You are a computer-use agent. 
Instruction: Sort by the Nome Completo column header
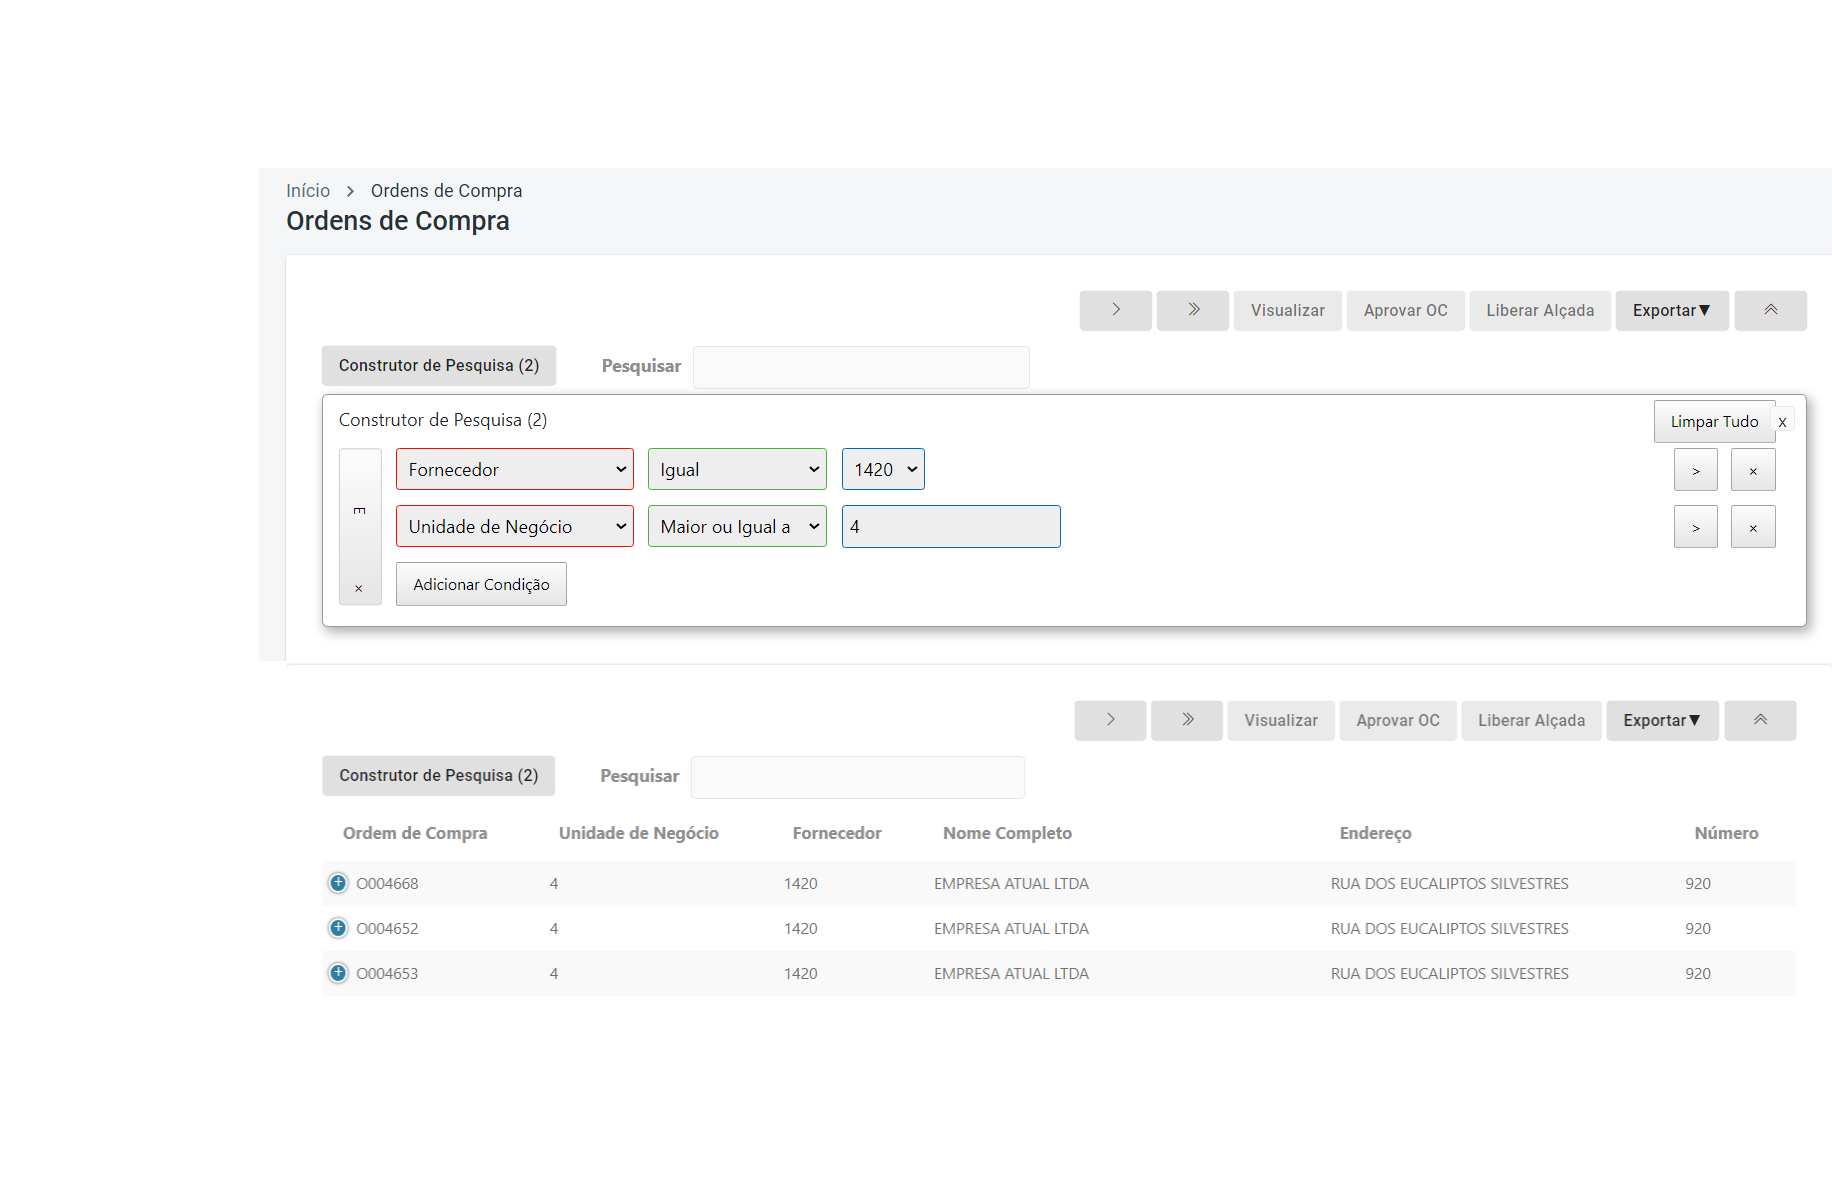1007,833
